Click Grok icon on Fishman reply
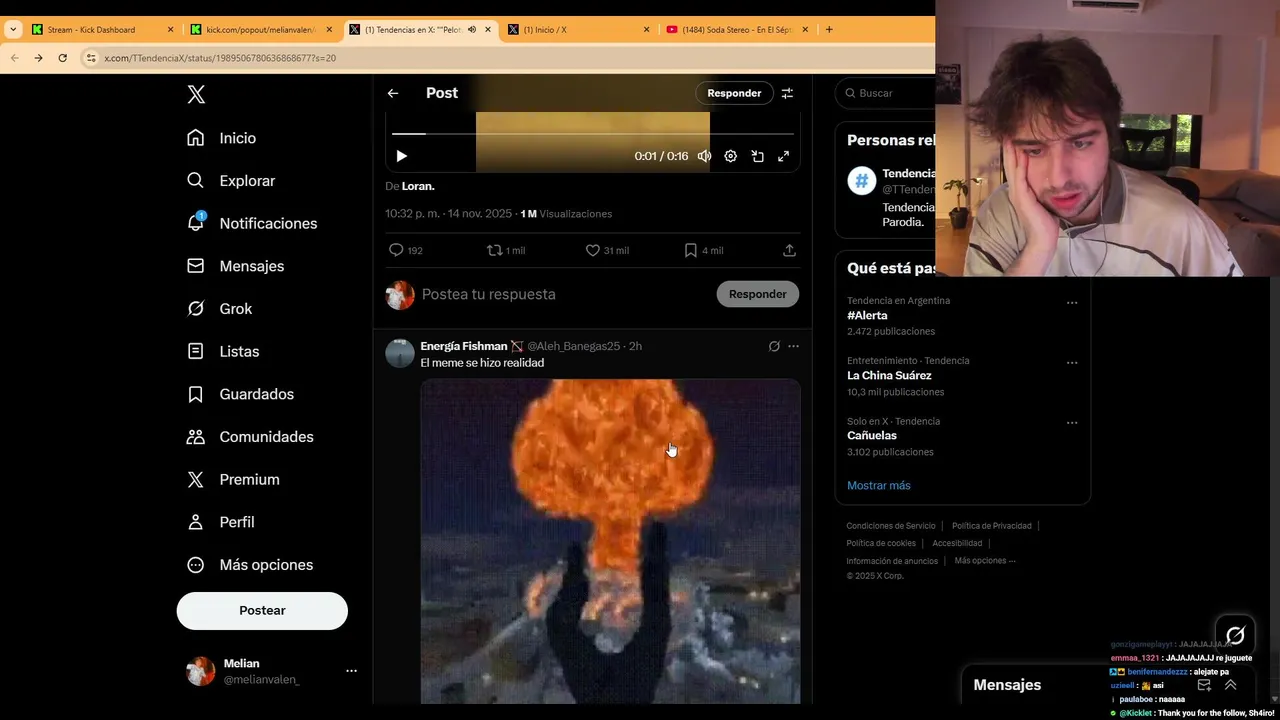Screen dimensions: 1280x720 pyautogui.click(x=773, y=346)
